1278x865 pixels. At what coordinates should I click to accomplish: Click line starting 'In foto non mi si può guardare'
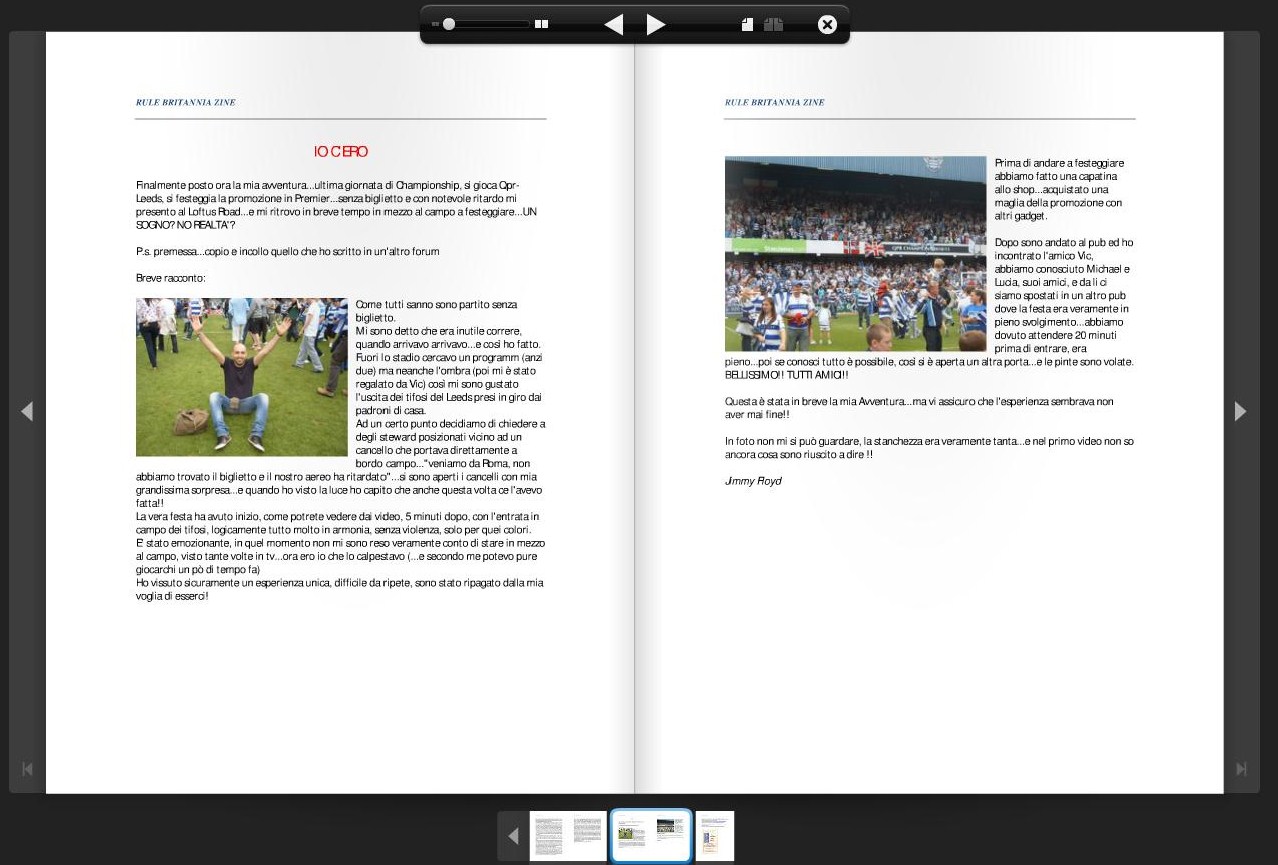tap(930, 441)
